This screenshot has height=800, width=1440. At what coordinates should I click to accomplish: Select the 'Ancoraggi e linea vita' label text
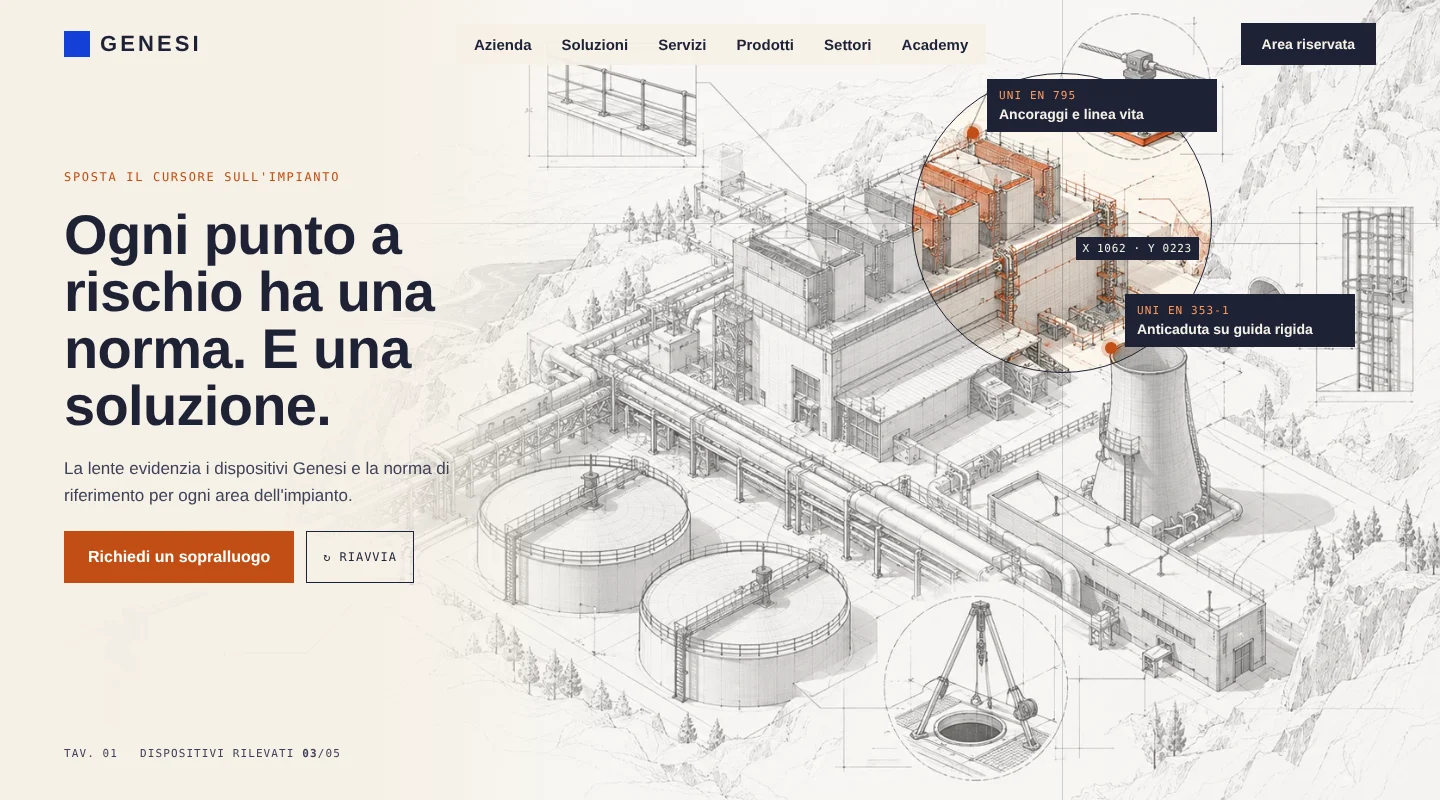coord(1071,115)
